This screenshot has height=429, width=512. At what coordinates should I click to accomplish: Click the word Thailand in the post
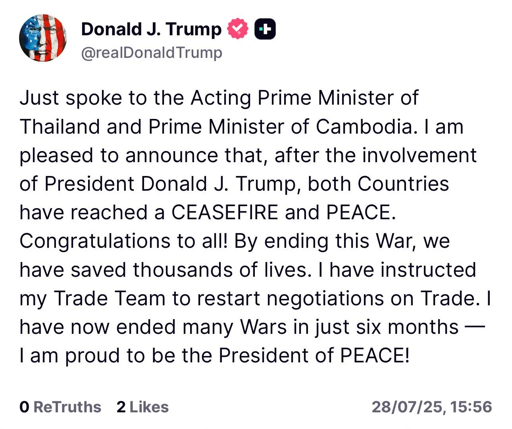tap(59, 127)
